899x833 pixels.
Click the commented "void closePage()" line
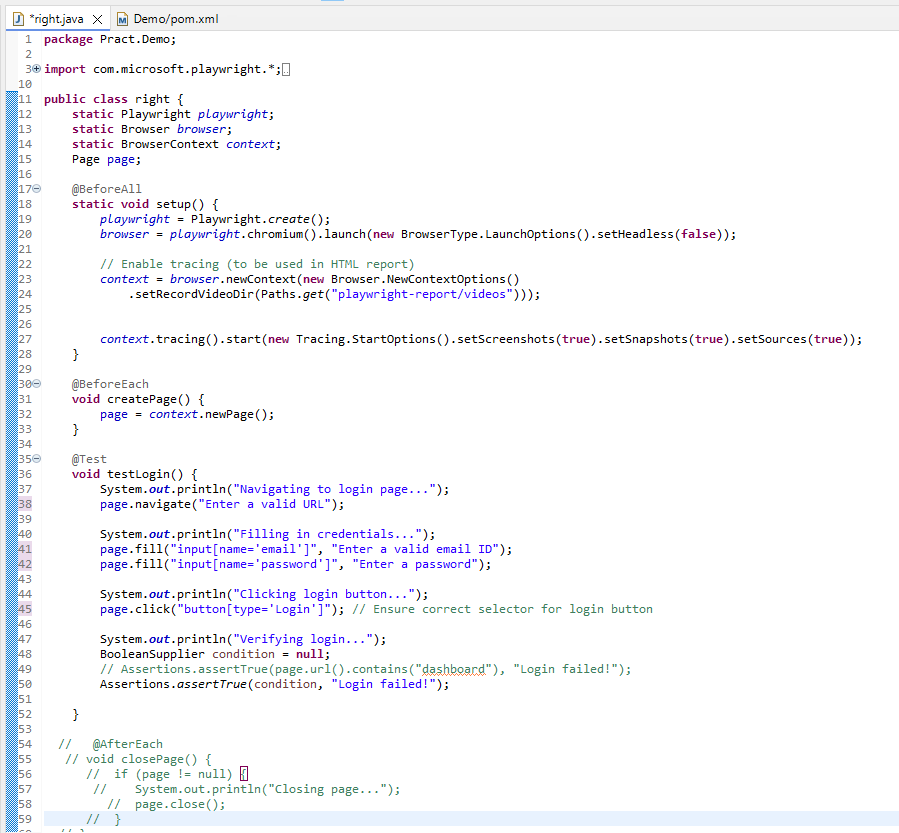pos(138,759)
